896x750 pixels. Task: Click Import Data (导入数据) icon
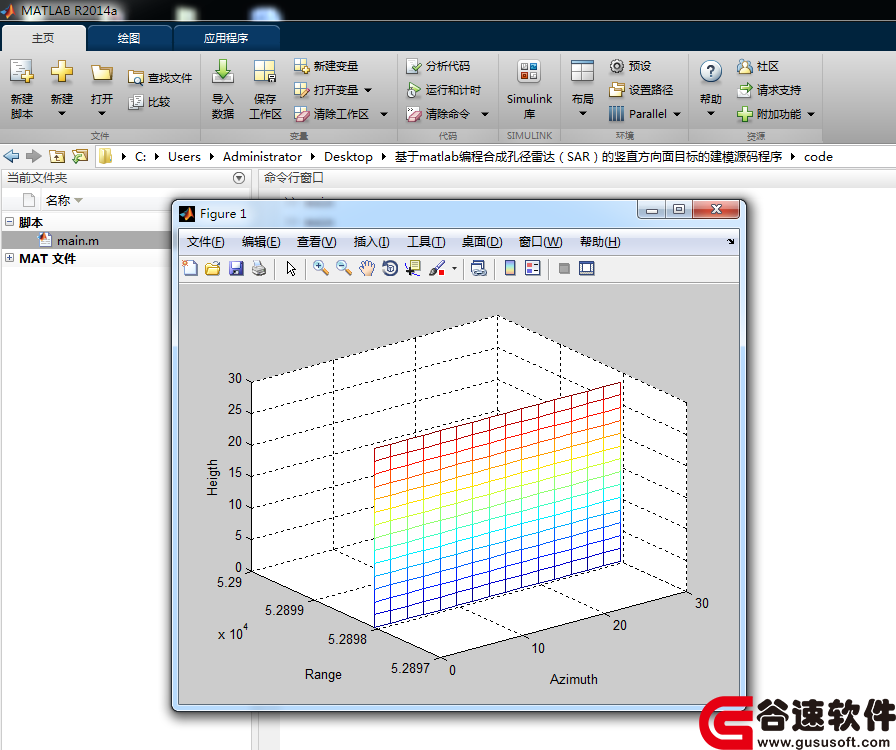pyautogui.click(x=223, y=72)
